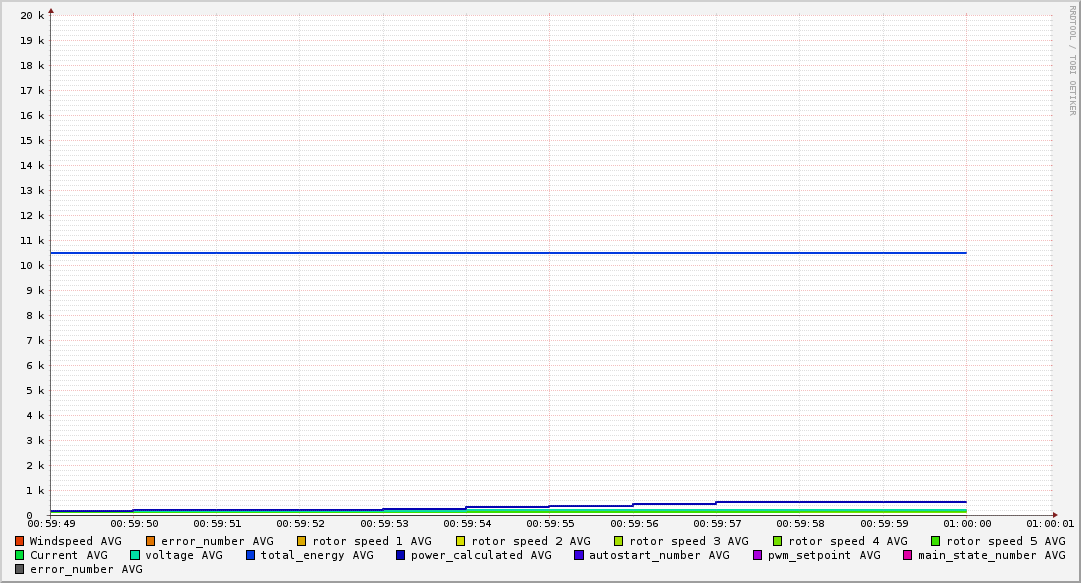
Task: Click the rotor speed 3 AVG swatch
Action: pyautogui.click(x=619, y=541)
